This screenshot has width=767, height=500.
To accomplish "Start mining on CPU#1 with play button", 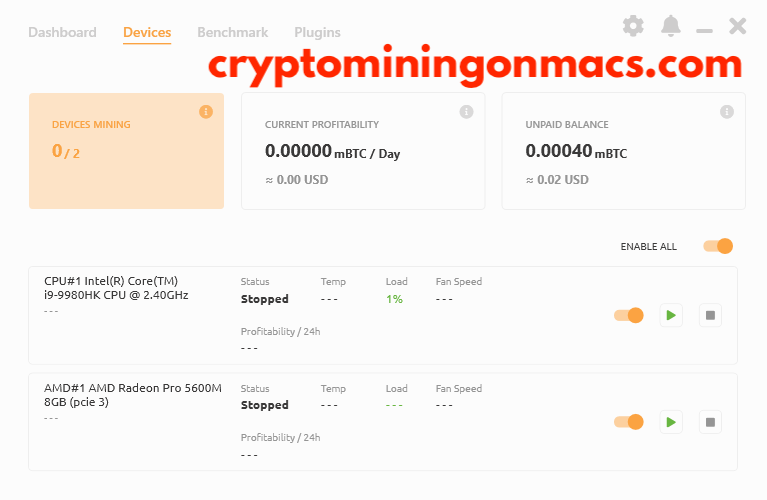I will [x=671, y=316].
